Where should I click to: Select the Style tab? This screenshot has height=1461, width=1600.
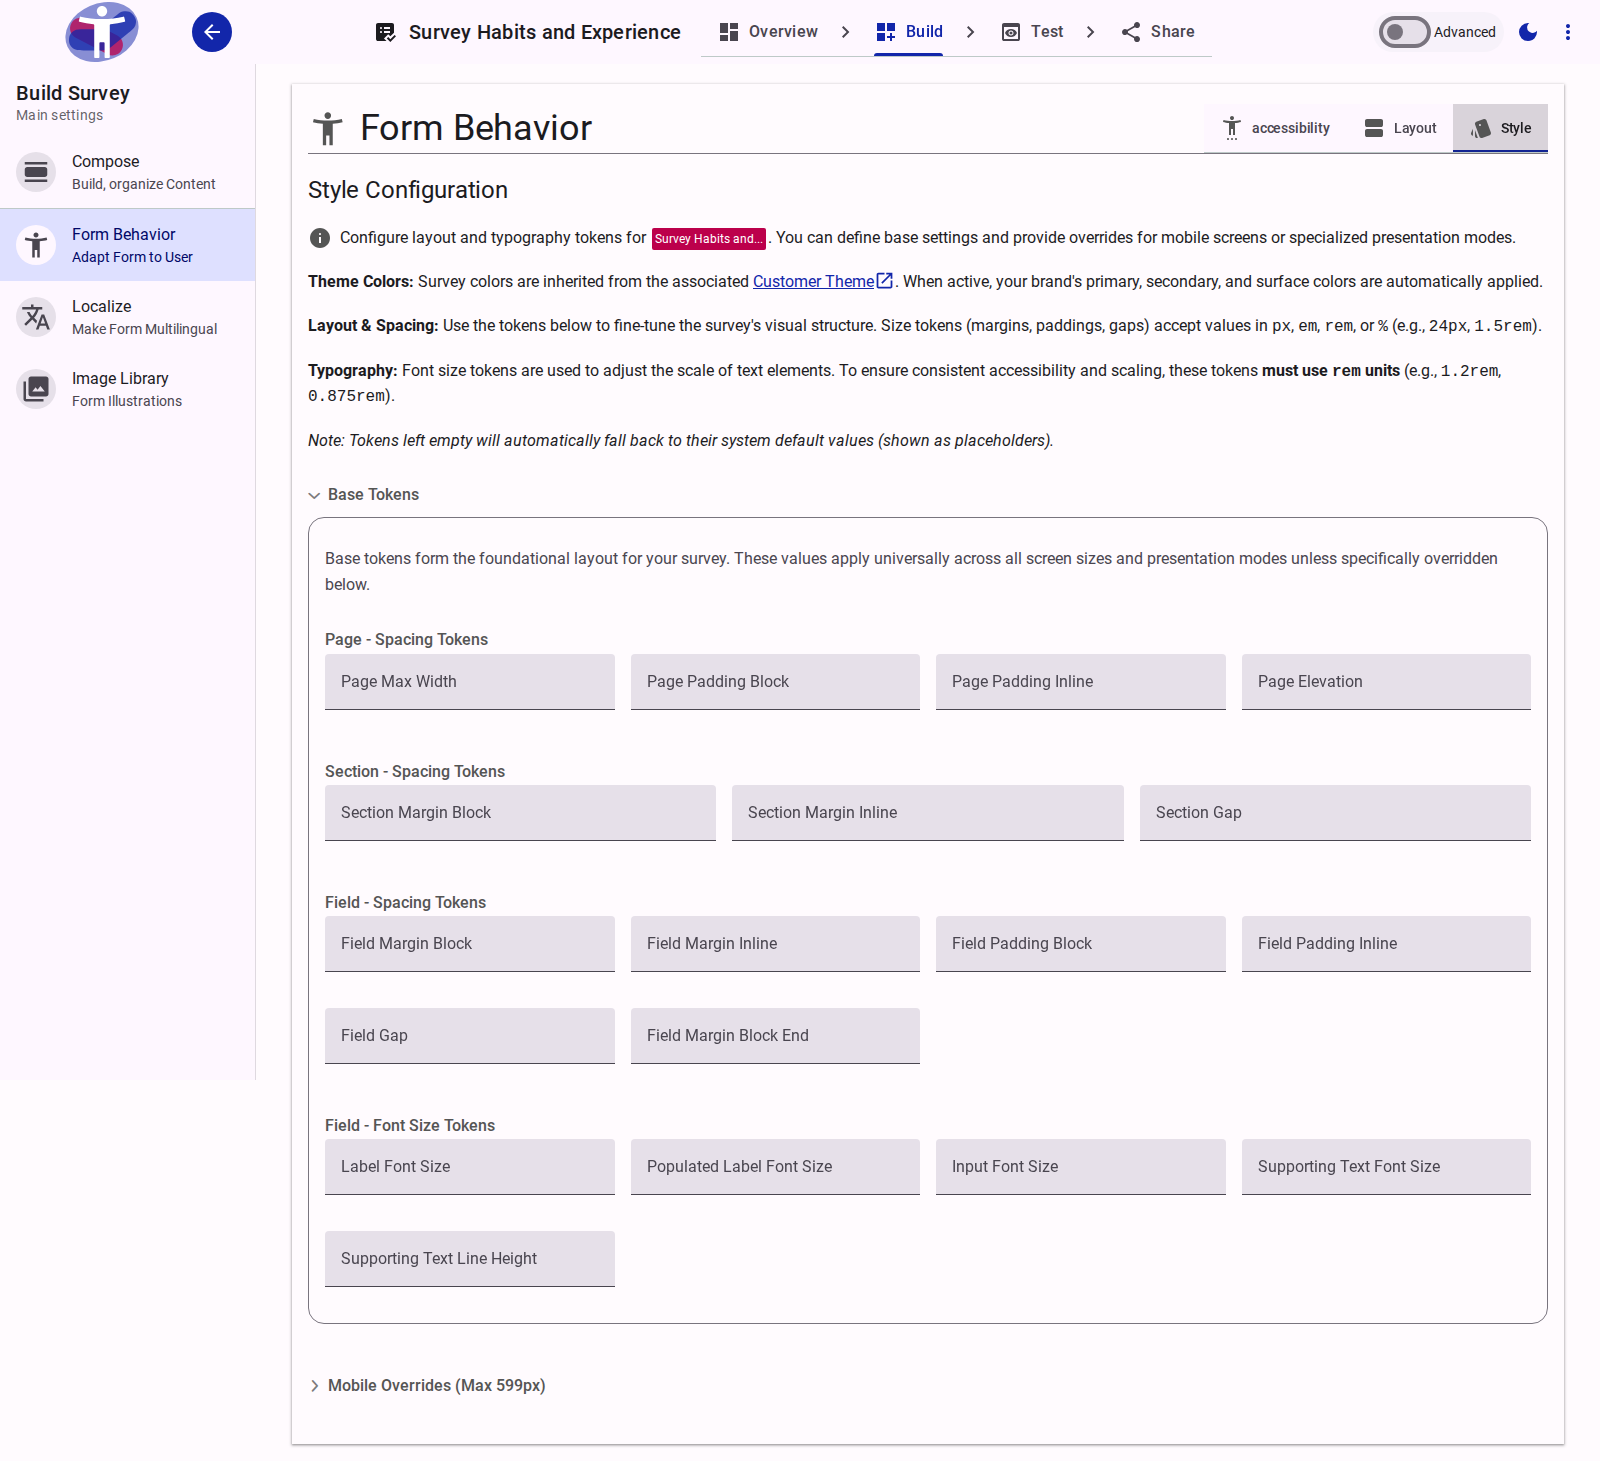click(x=1500, y=128)
